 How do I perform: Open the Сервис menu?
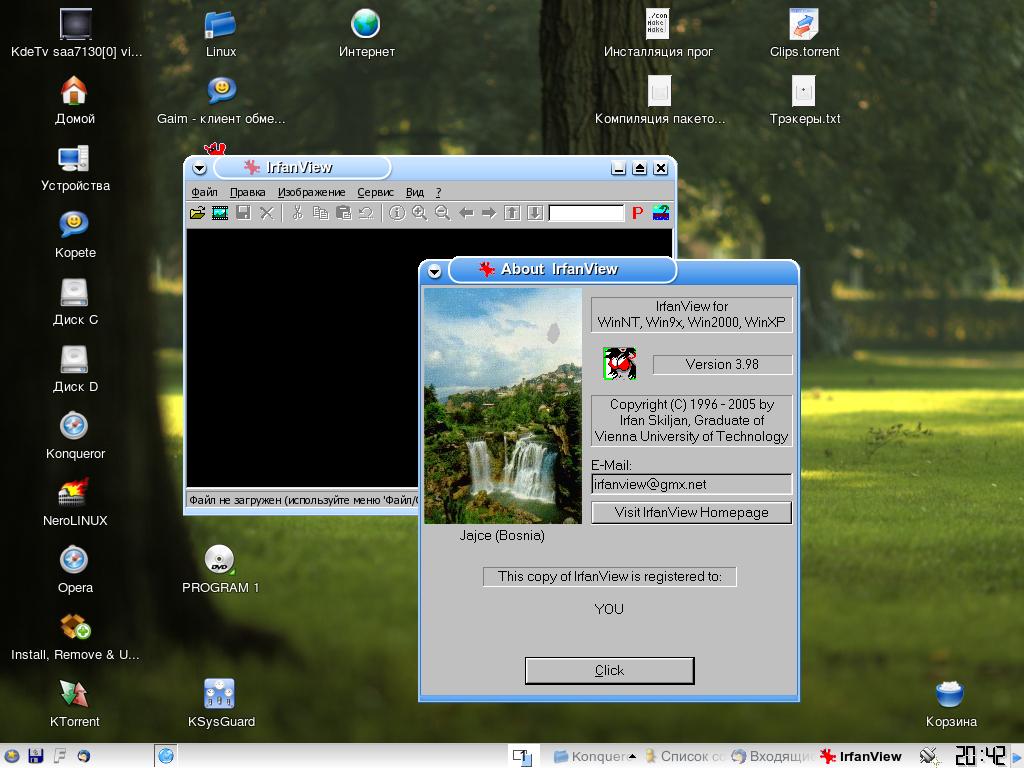pos(376,192)
